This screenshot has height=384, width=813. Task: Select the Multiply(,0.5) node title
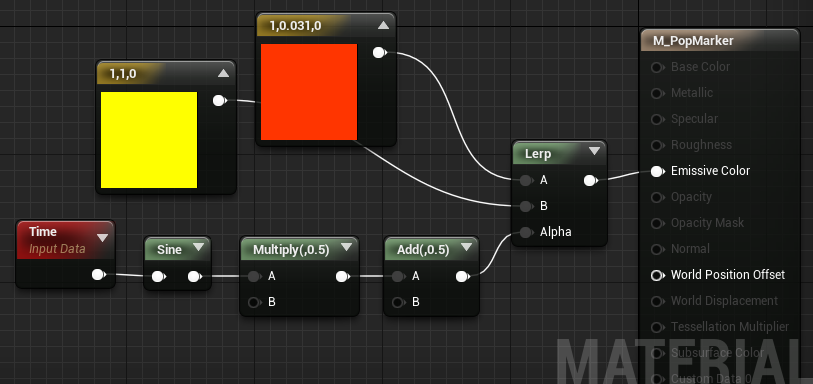click(x=291, y=250)
